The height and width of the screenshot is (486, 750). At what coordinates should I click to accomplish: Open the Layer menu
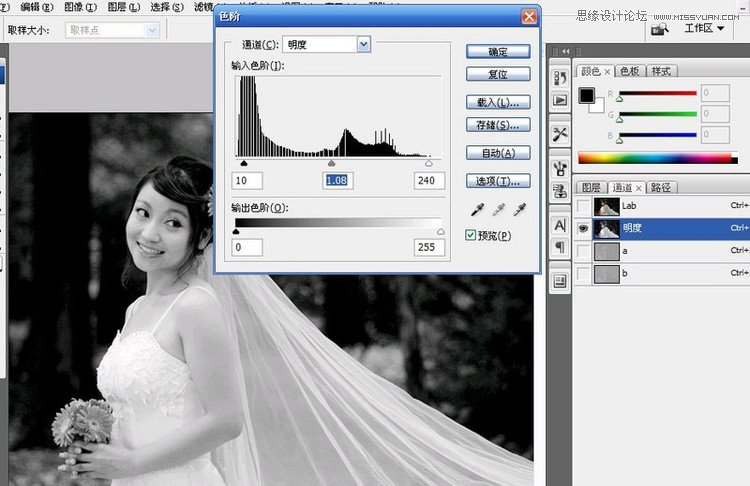pos(123,7)
